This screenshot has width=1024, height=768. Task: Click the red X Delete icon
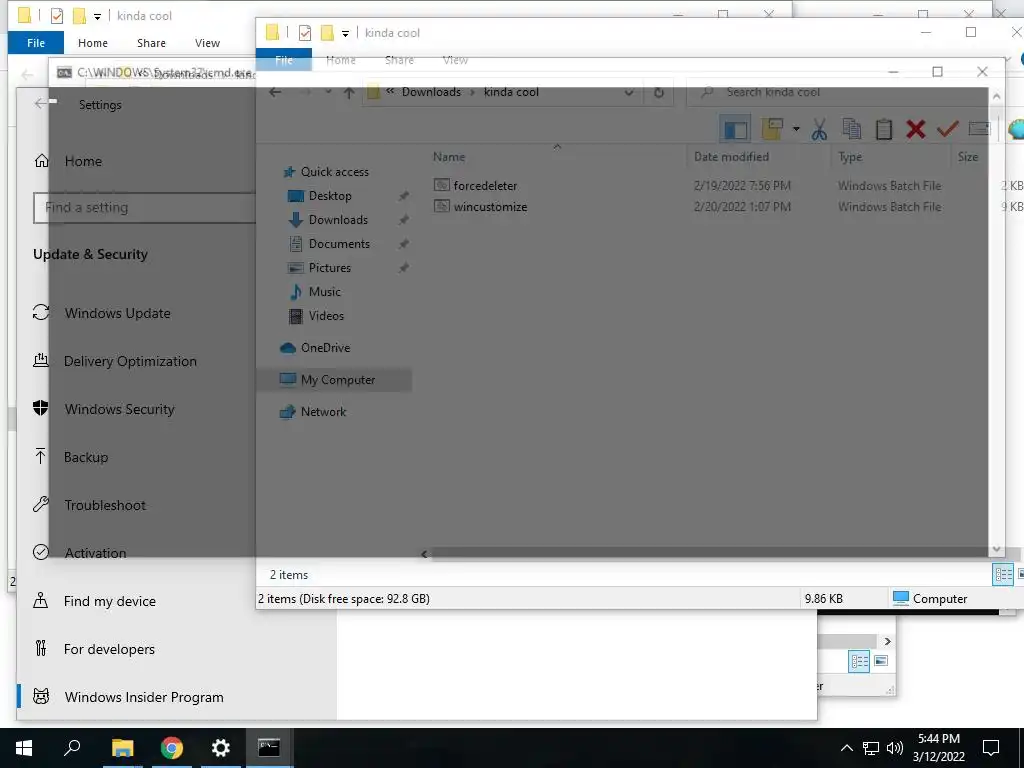click(x=916, y=129)
